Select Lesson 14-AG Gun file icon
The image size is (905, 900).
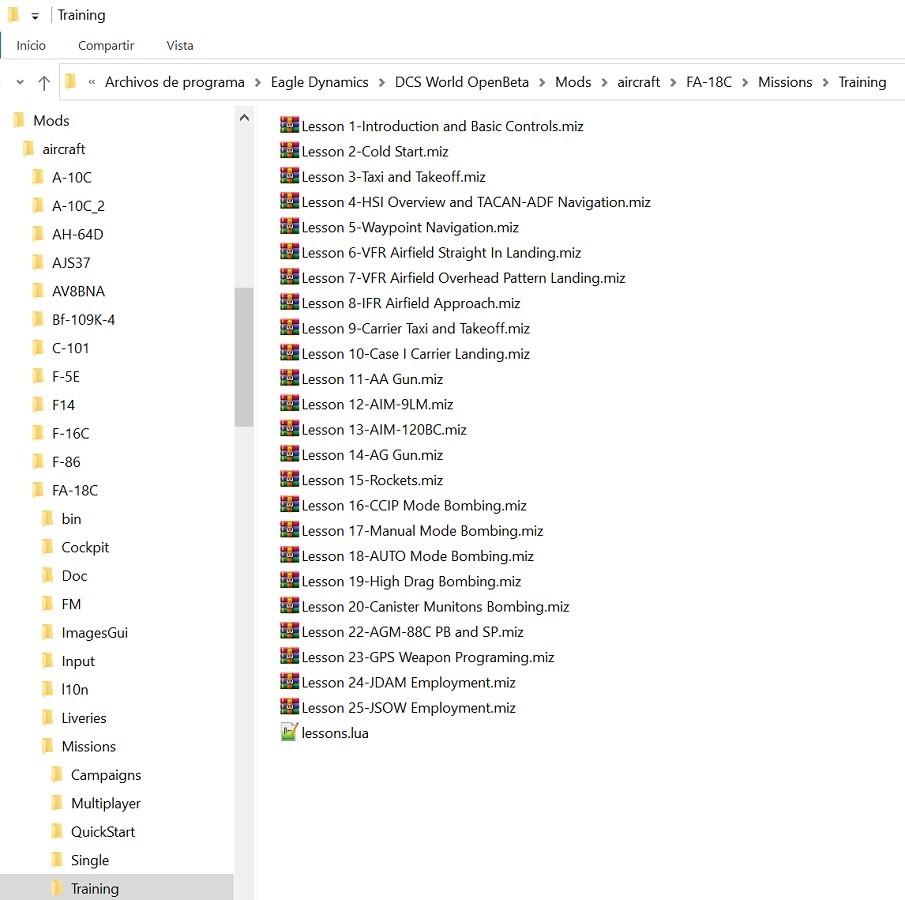pos(289,454)
